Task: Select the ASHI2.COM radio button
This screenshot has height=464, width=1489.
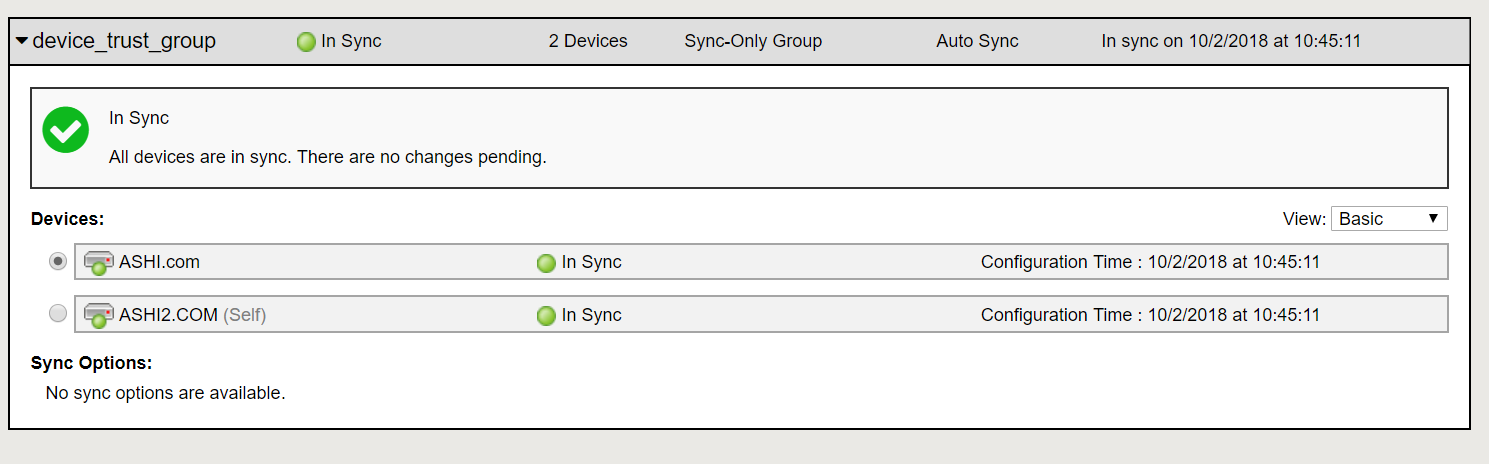Action: (x=58, y=314)
